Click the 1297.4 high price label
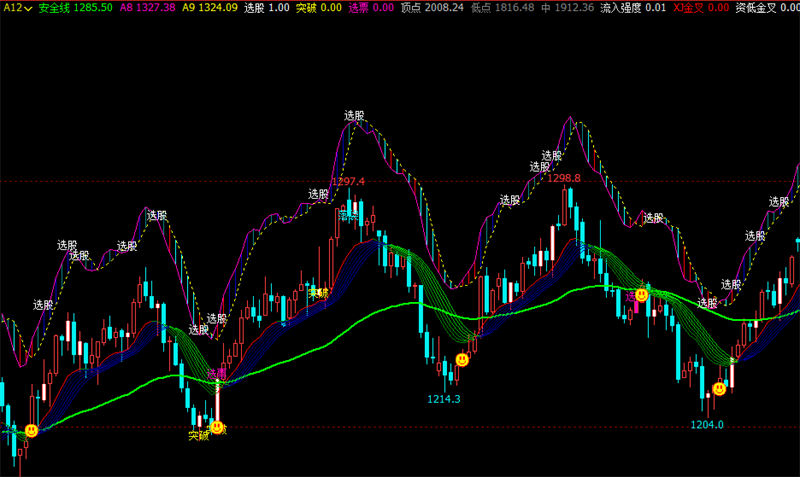 348,182
